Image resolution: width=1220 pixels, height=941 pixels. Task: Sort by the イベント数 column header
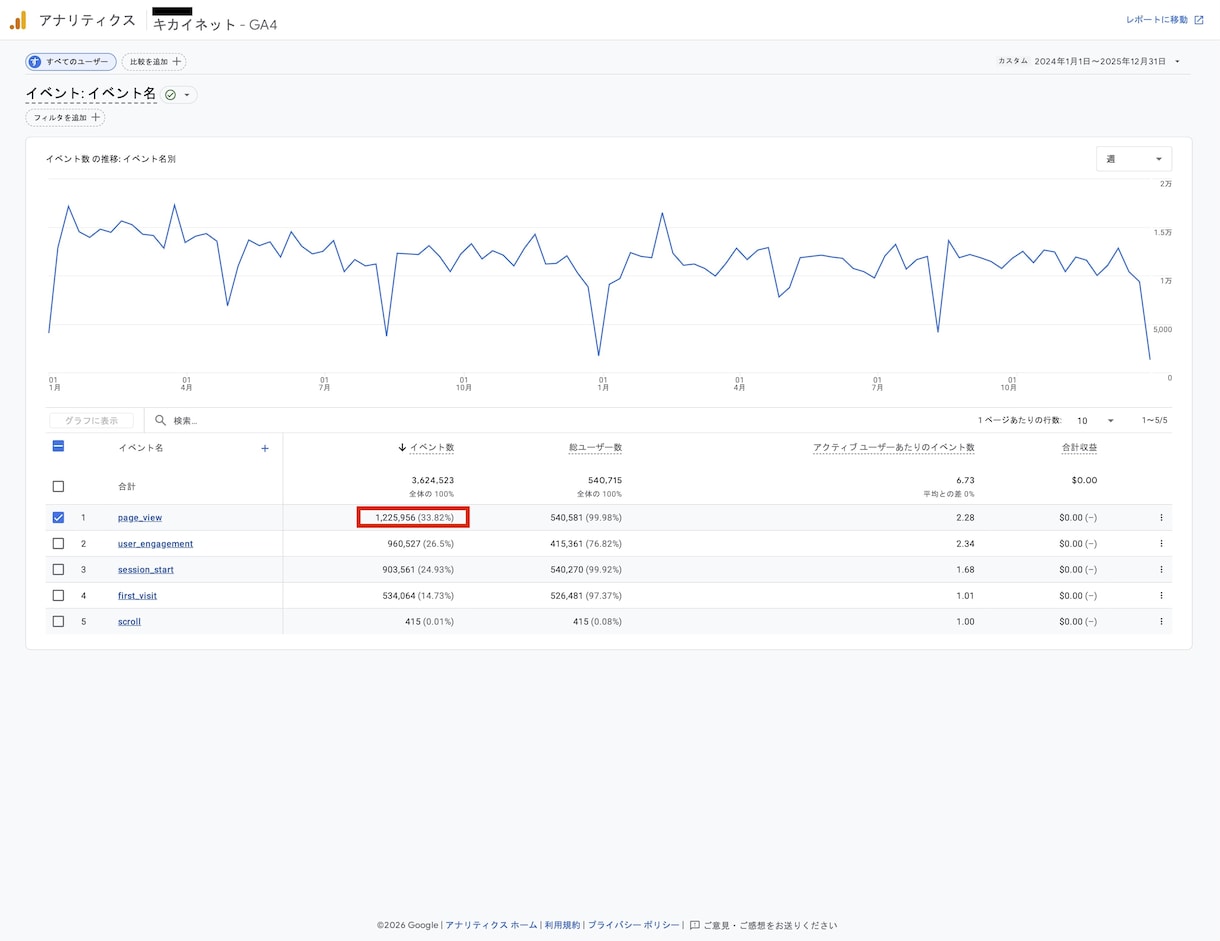pyautogui.click(x=431, y=448)
